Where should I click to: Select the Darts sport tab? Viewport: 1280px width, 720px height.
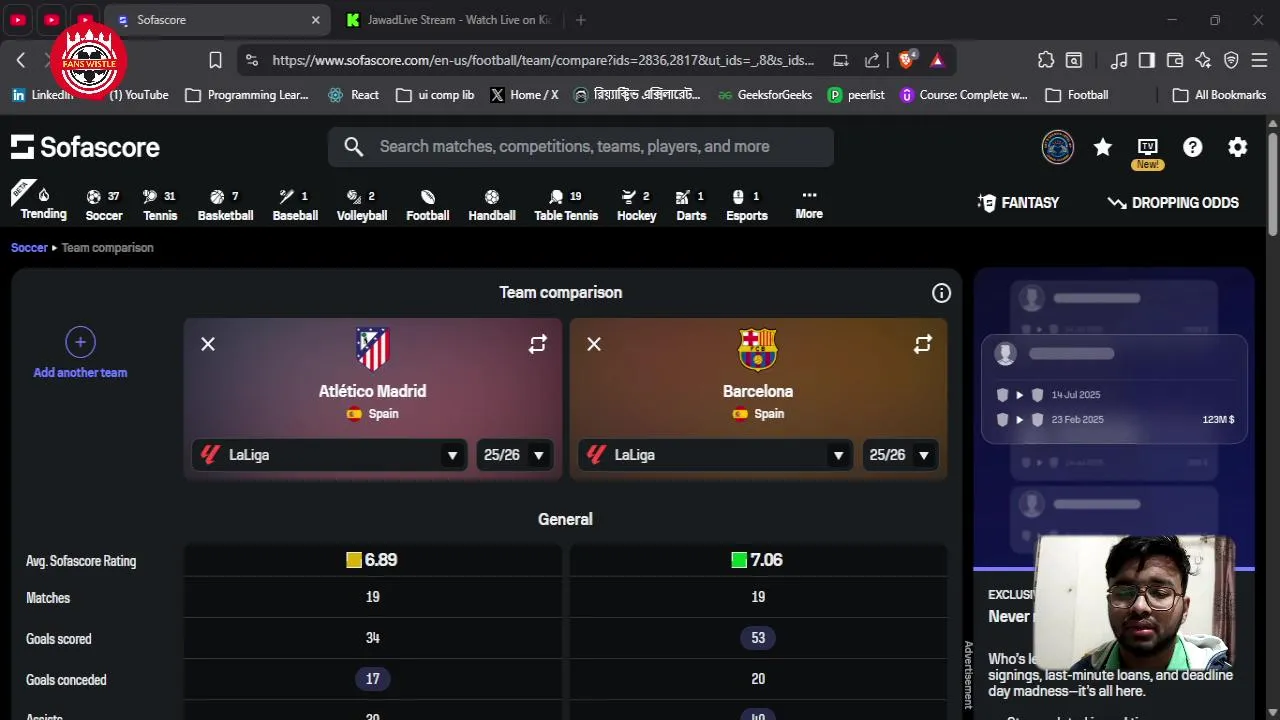(x=691, y=205)
